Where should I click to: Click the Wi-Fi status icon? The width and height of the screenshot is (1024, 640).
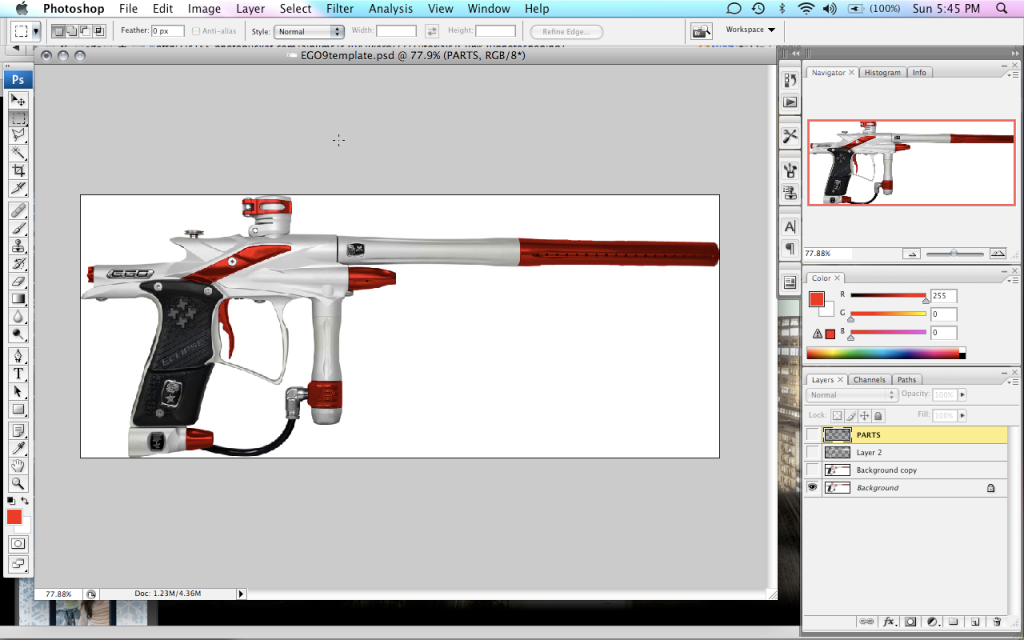pos(807,8)
